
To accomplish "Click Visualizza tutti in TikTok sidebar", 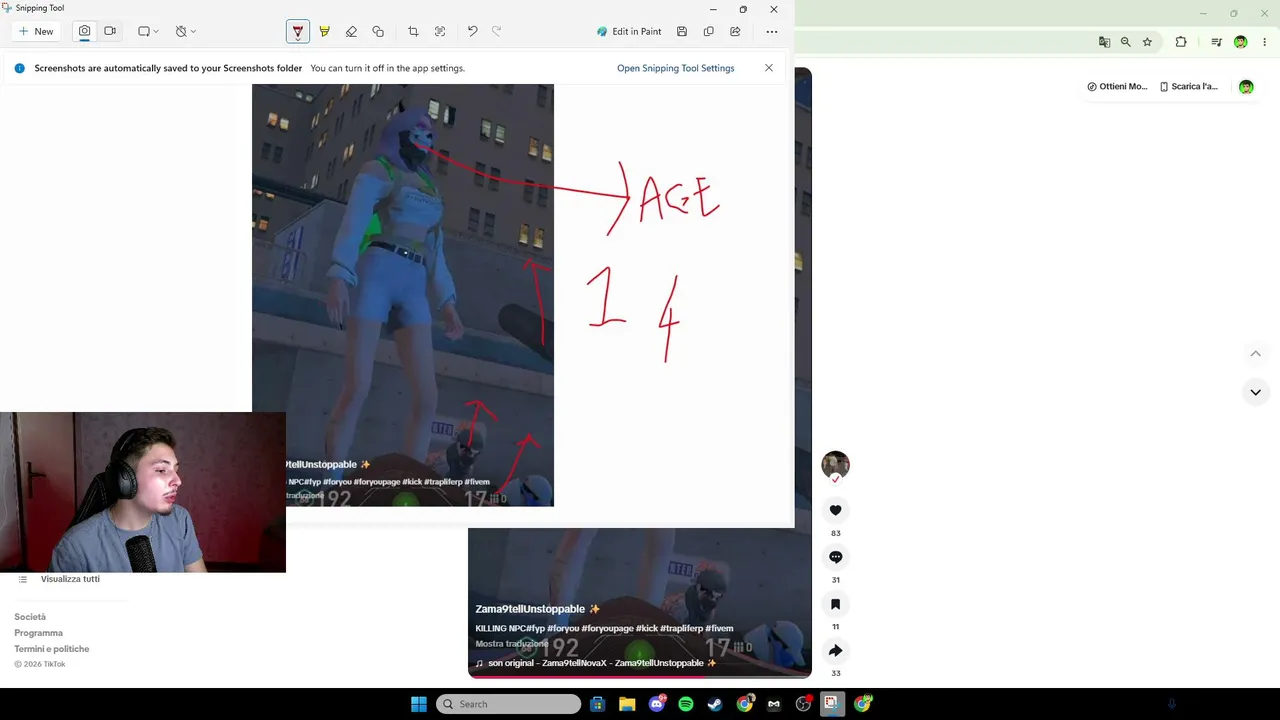I will (x=70, y=579).
